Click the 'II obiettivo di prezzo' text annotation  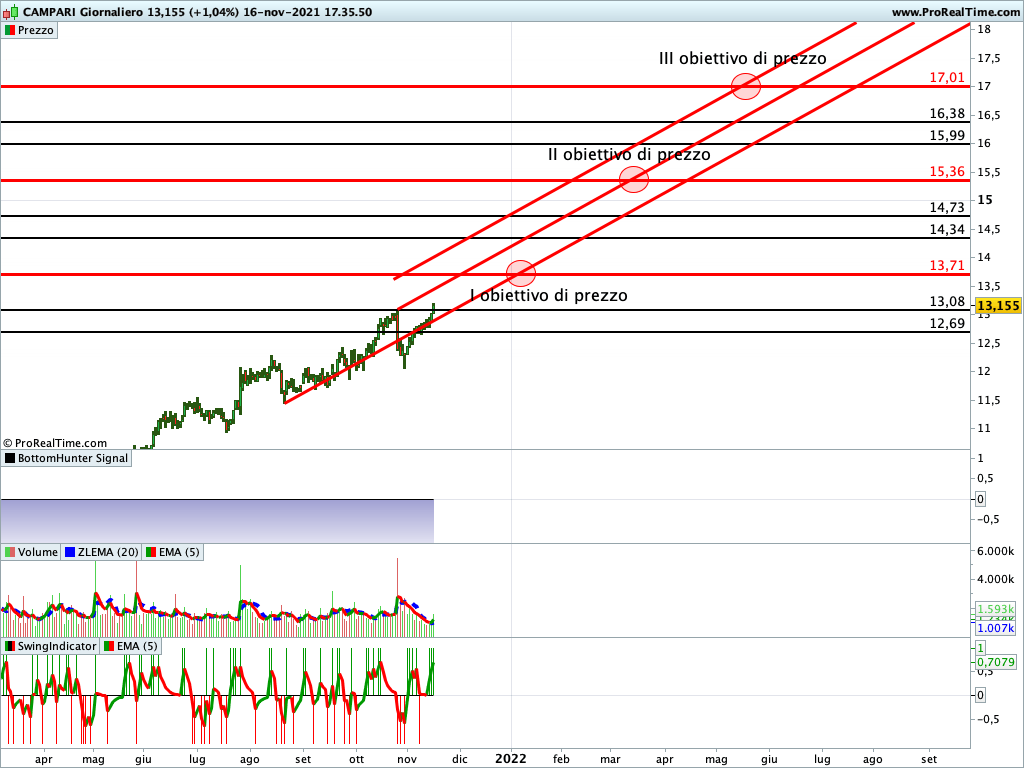click(629, 155)
